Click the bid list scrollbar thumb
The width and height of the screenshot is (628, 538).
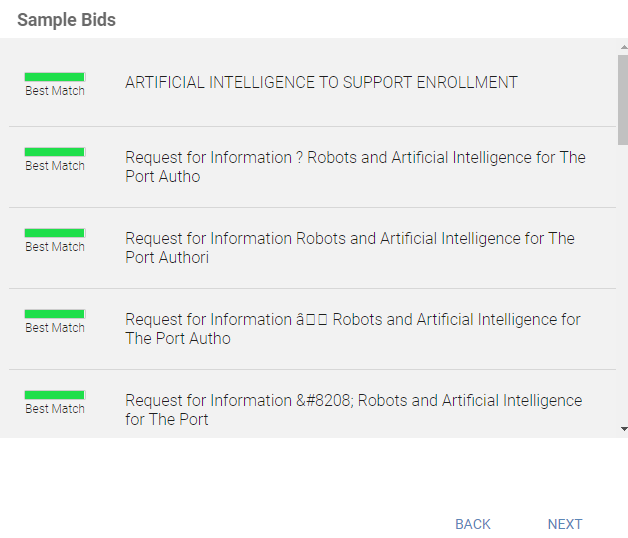coord(623,100)
